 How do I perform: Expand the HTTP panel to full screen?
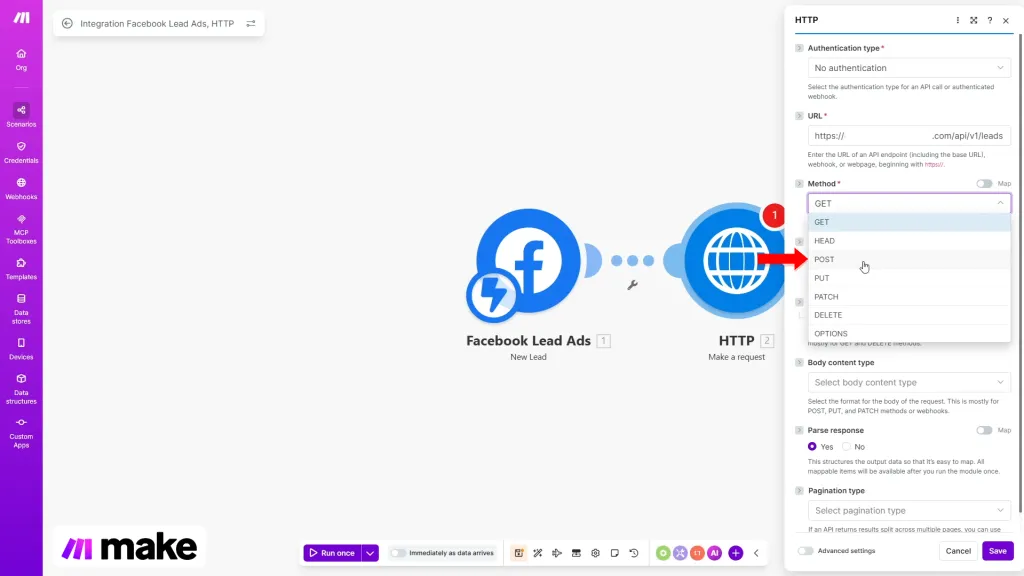(x=974, y=20)
